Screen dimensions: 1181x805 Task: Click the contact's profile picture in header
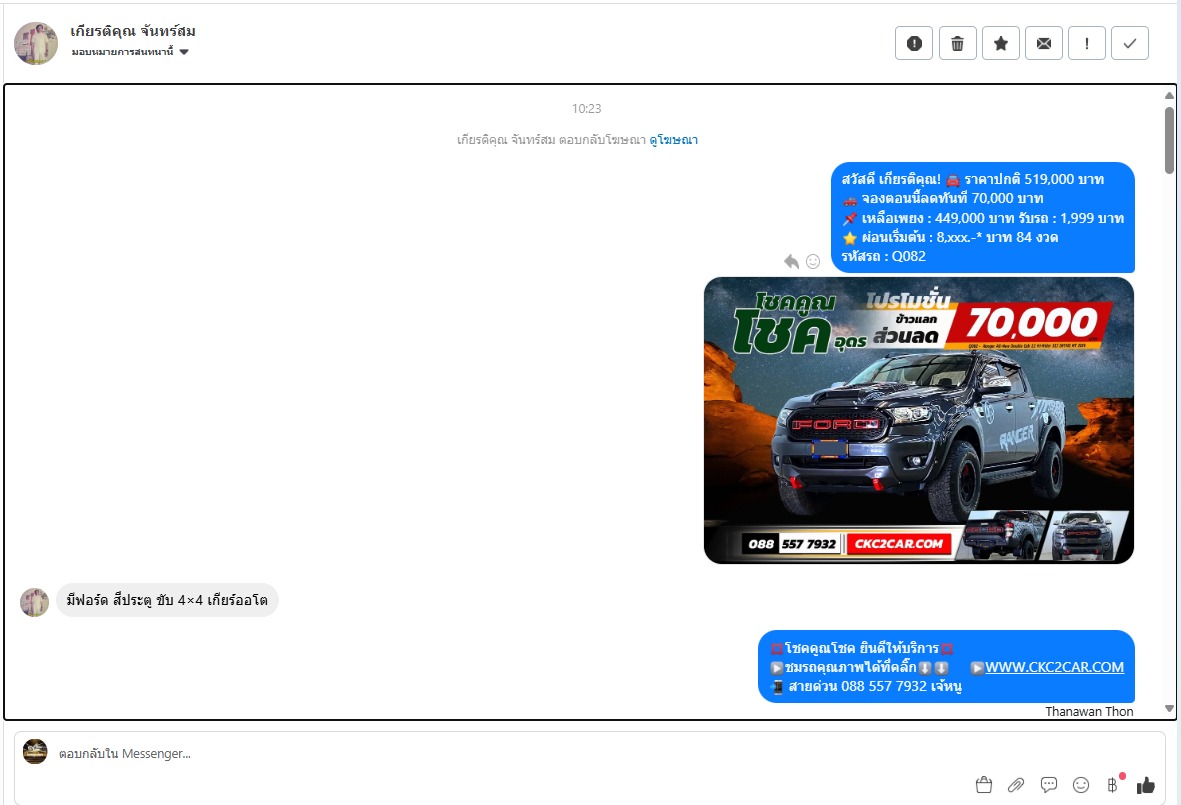click(x=35, y=43)
